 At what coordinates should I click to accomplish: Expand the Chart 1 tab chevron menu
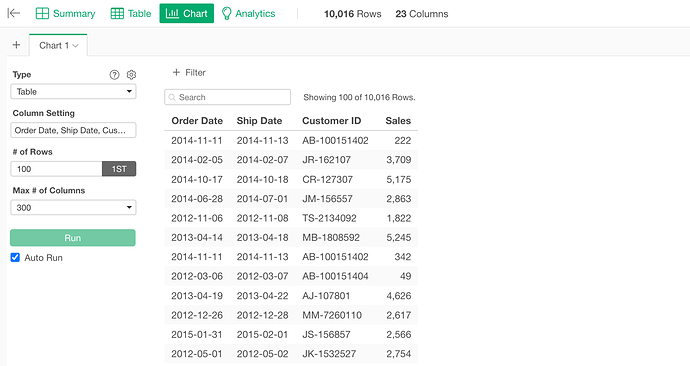click(x=75, y=46)
